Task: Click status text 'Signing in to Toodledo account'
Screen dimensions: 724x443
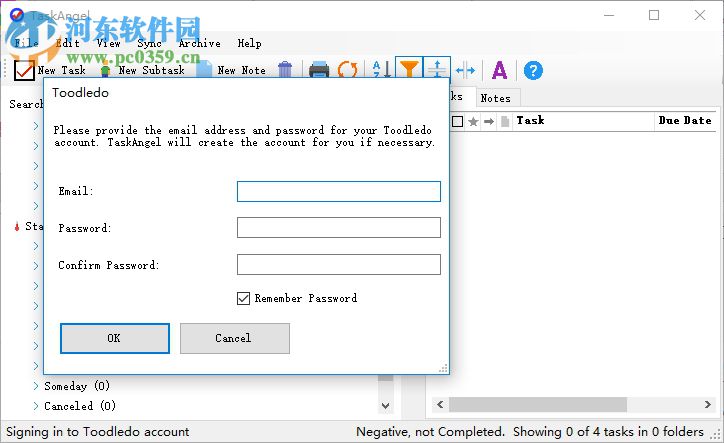Action: click(x=97, y=431)
